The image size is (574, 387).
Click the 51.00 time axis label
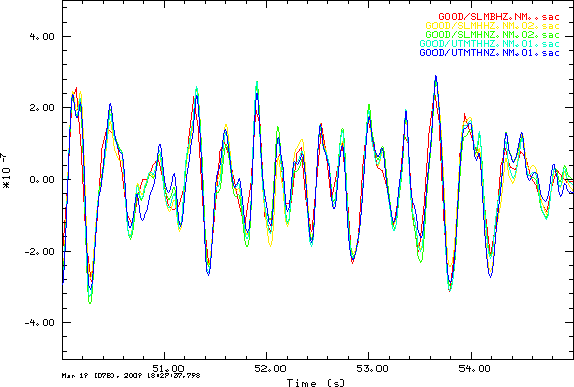[168, 368]
